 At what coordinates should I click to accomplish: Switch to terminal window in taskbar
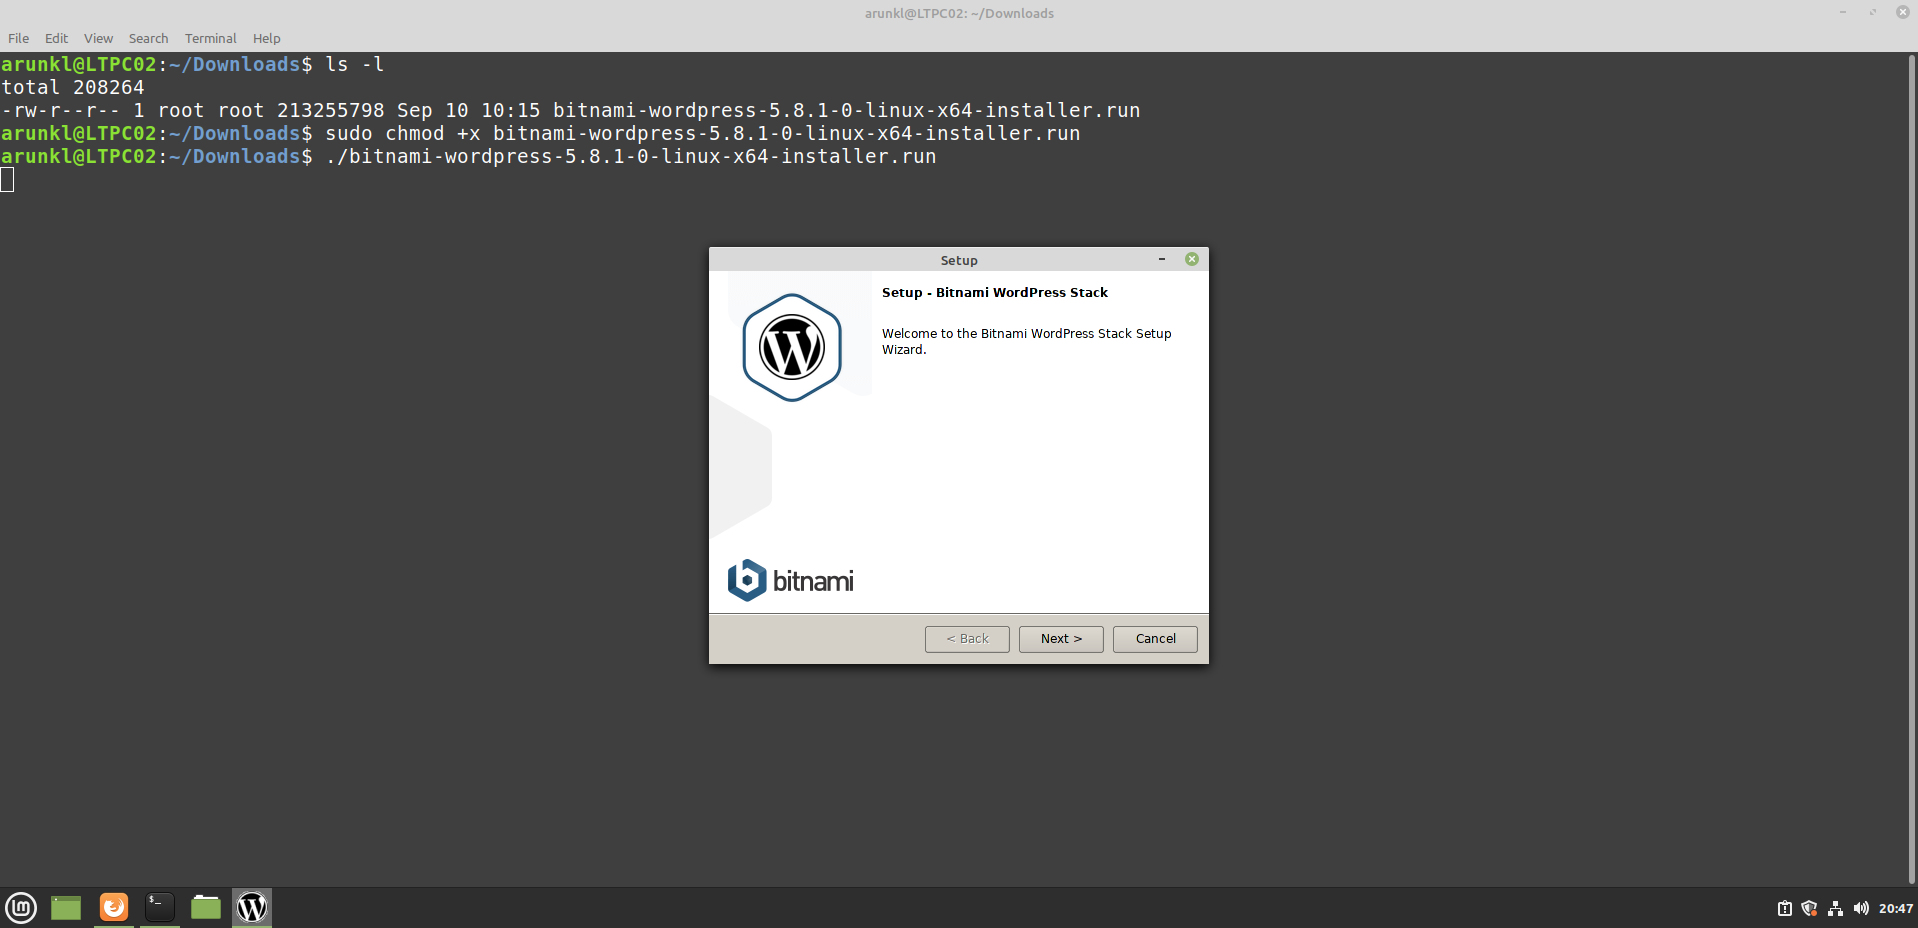[x=160, y=907]
